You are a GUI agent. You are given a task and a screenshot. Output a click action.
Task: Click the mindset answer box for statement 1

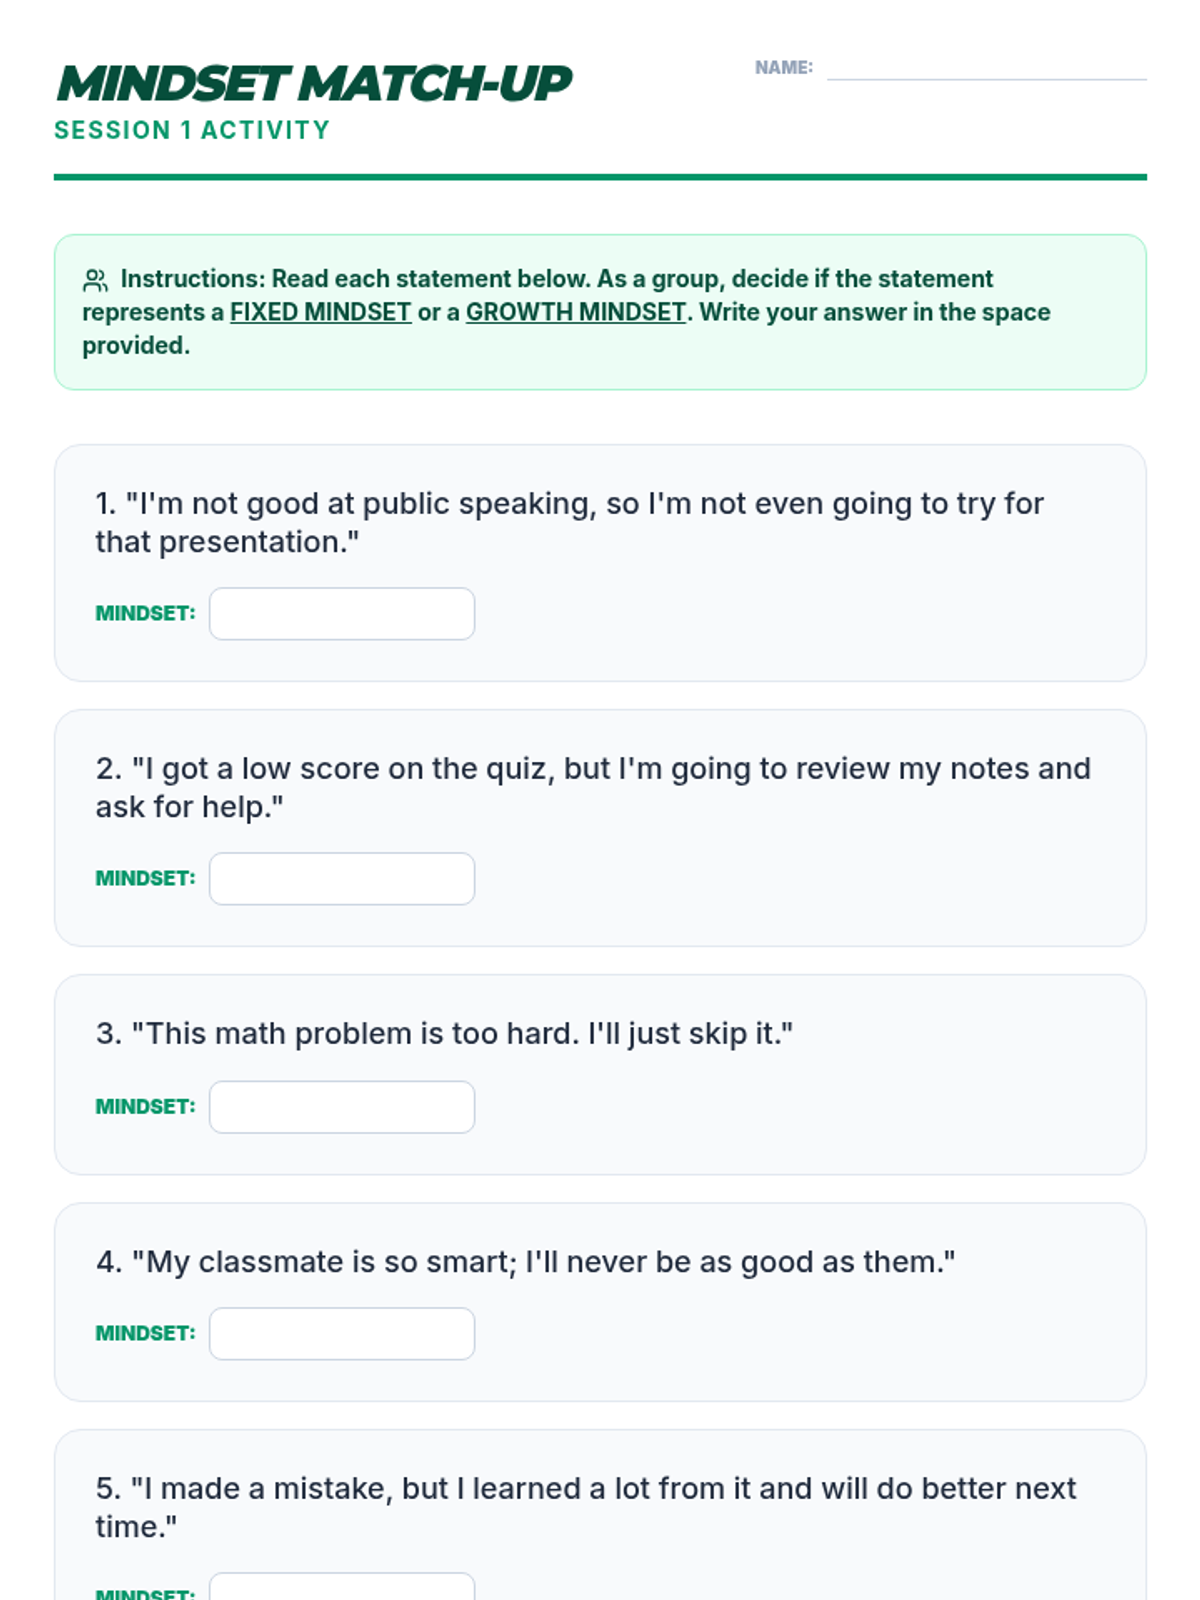342,614
